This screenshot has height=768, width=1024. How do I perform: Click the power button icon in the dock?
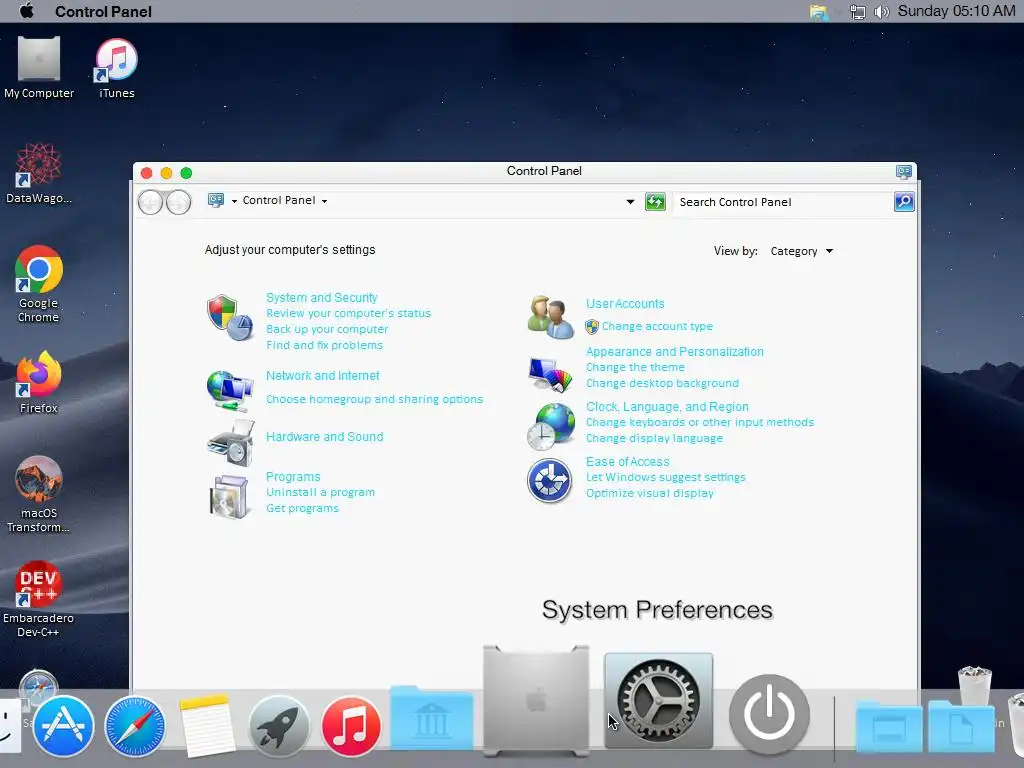769,714
